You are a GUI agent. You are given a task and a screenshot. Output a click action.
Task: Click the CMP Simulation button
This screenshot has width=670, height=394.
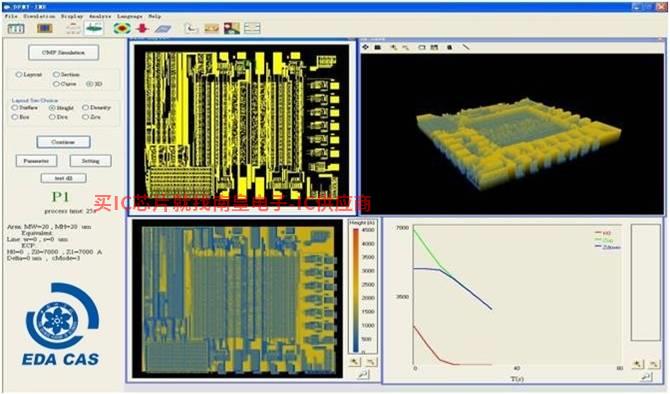[64, 53]
